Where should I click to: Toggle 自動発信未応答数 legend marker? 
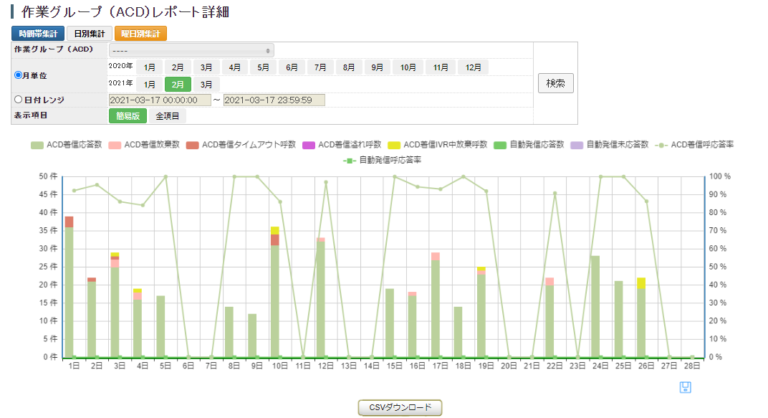(577, 145)
